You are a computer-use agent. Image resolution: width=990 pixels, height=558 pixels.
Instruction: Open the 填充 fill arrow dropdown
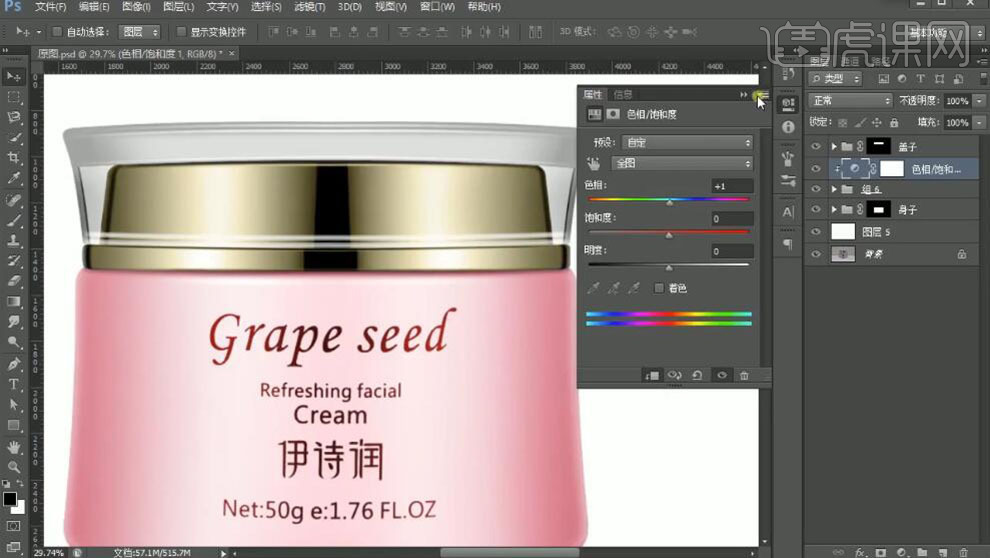[979, 122]
